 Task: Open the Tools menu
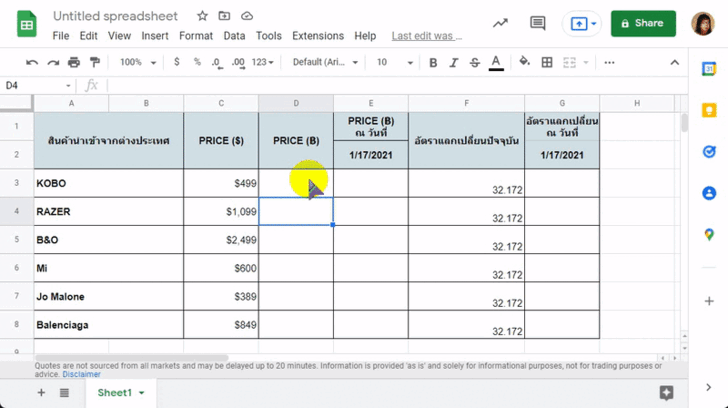pos(269,36)
